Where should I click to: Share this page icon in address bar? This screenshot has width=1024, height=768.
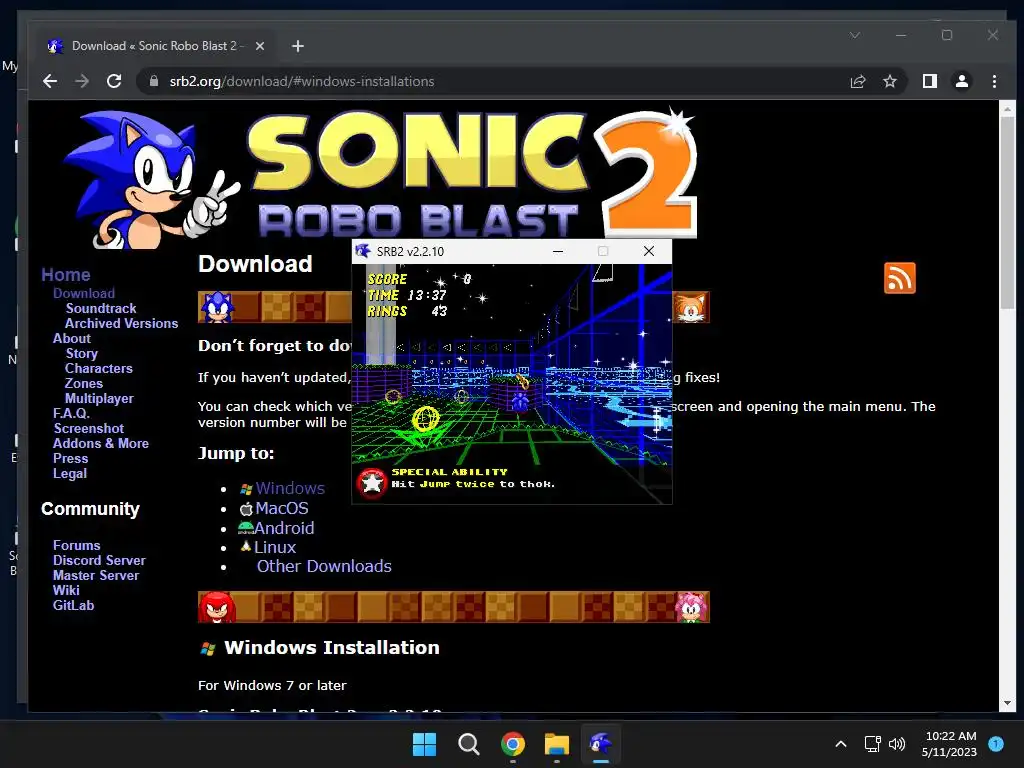click(857, 81)
